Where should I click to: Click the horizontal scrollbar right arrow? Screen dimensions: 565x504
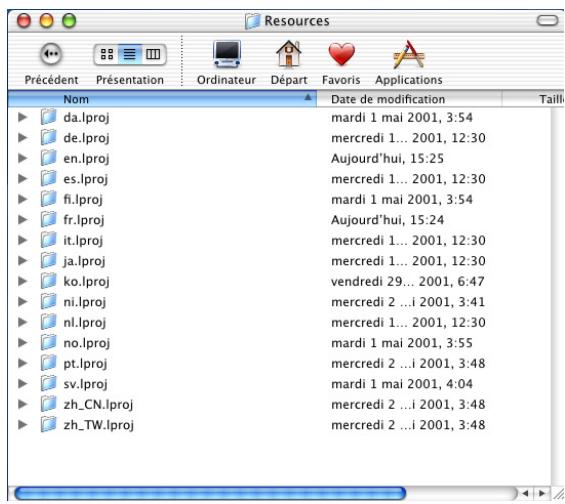tap(542, 493)
